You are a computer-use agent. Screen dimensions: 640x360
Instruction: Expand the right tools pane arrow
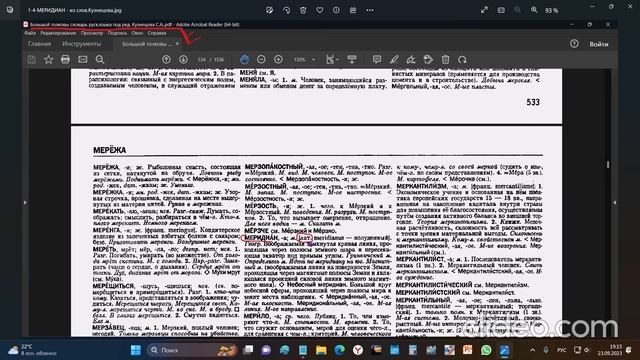615,202
